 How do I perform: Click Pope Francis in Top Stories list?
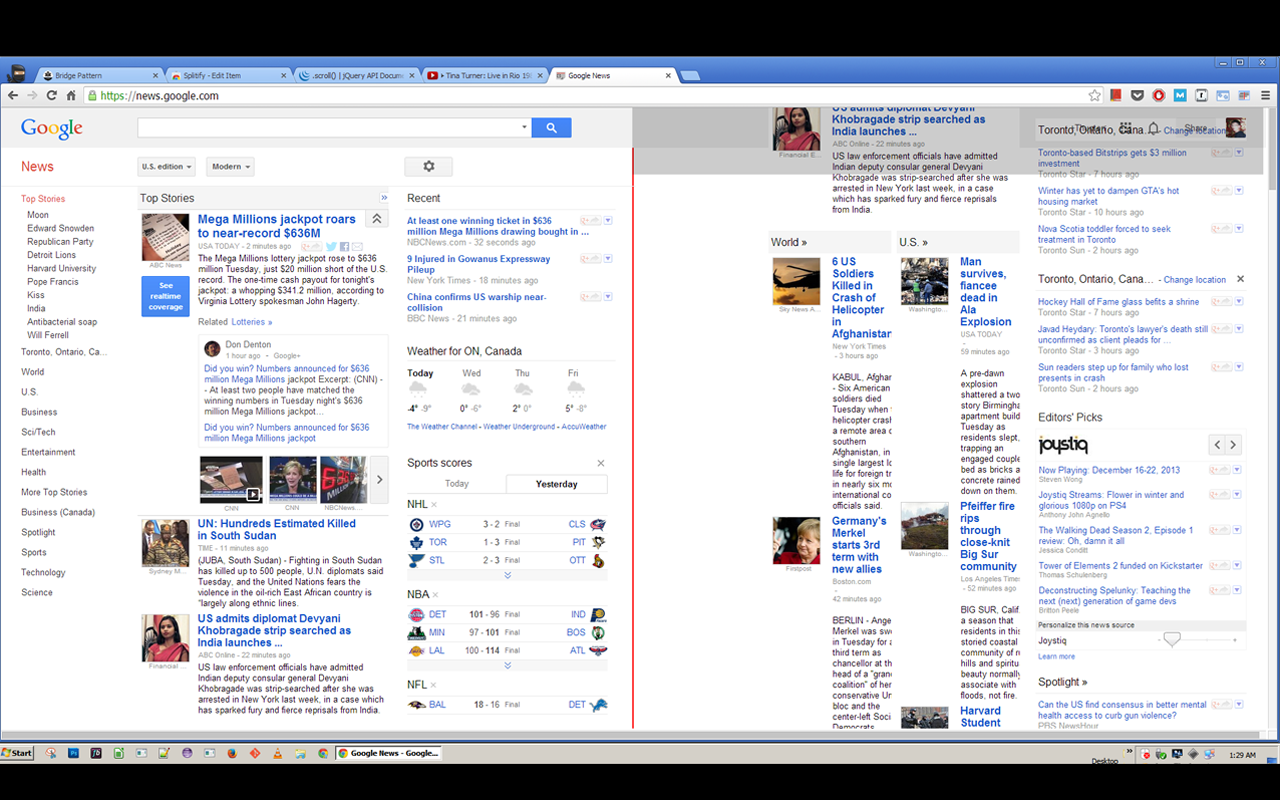[52, 282]
